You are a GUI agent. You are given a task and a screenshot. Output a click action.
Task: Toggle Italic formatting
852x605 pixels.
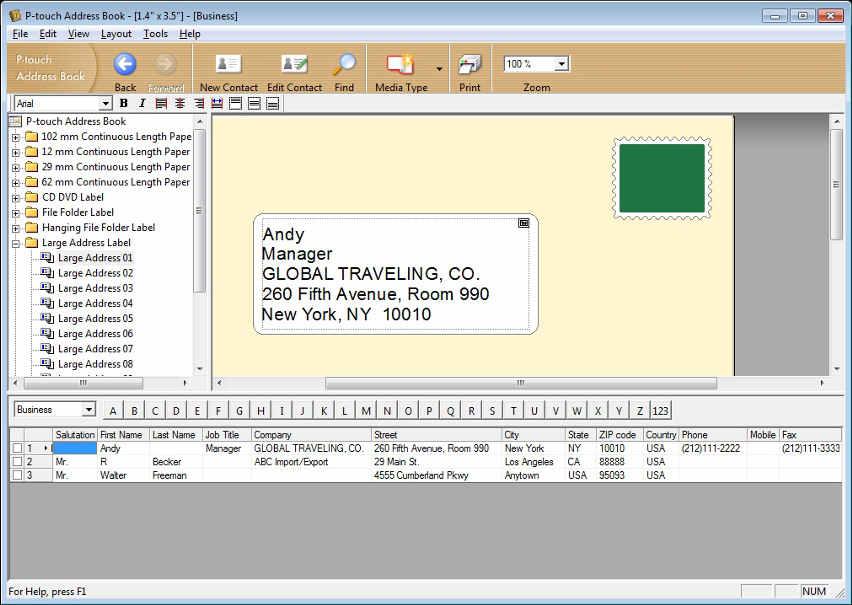click(x=142, y=103)
